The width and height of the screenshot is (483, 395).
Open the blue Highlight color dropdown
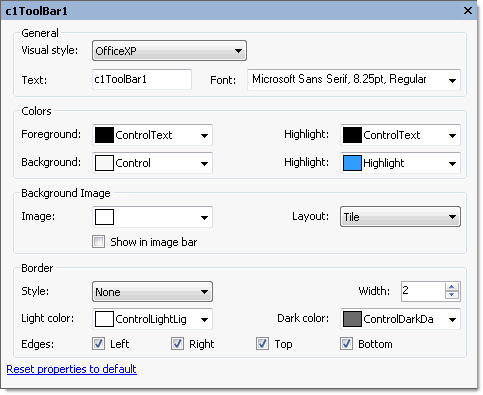pos(452,163)
